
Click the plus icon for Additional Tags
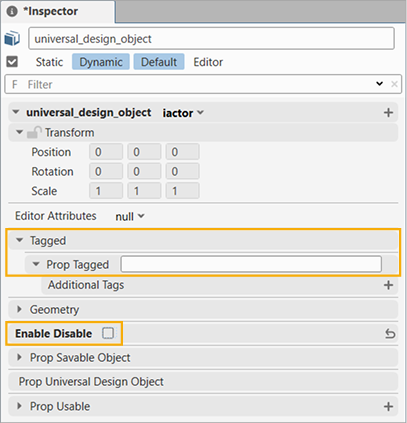pyautogui.click(x=388, y=285)
